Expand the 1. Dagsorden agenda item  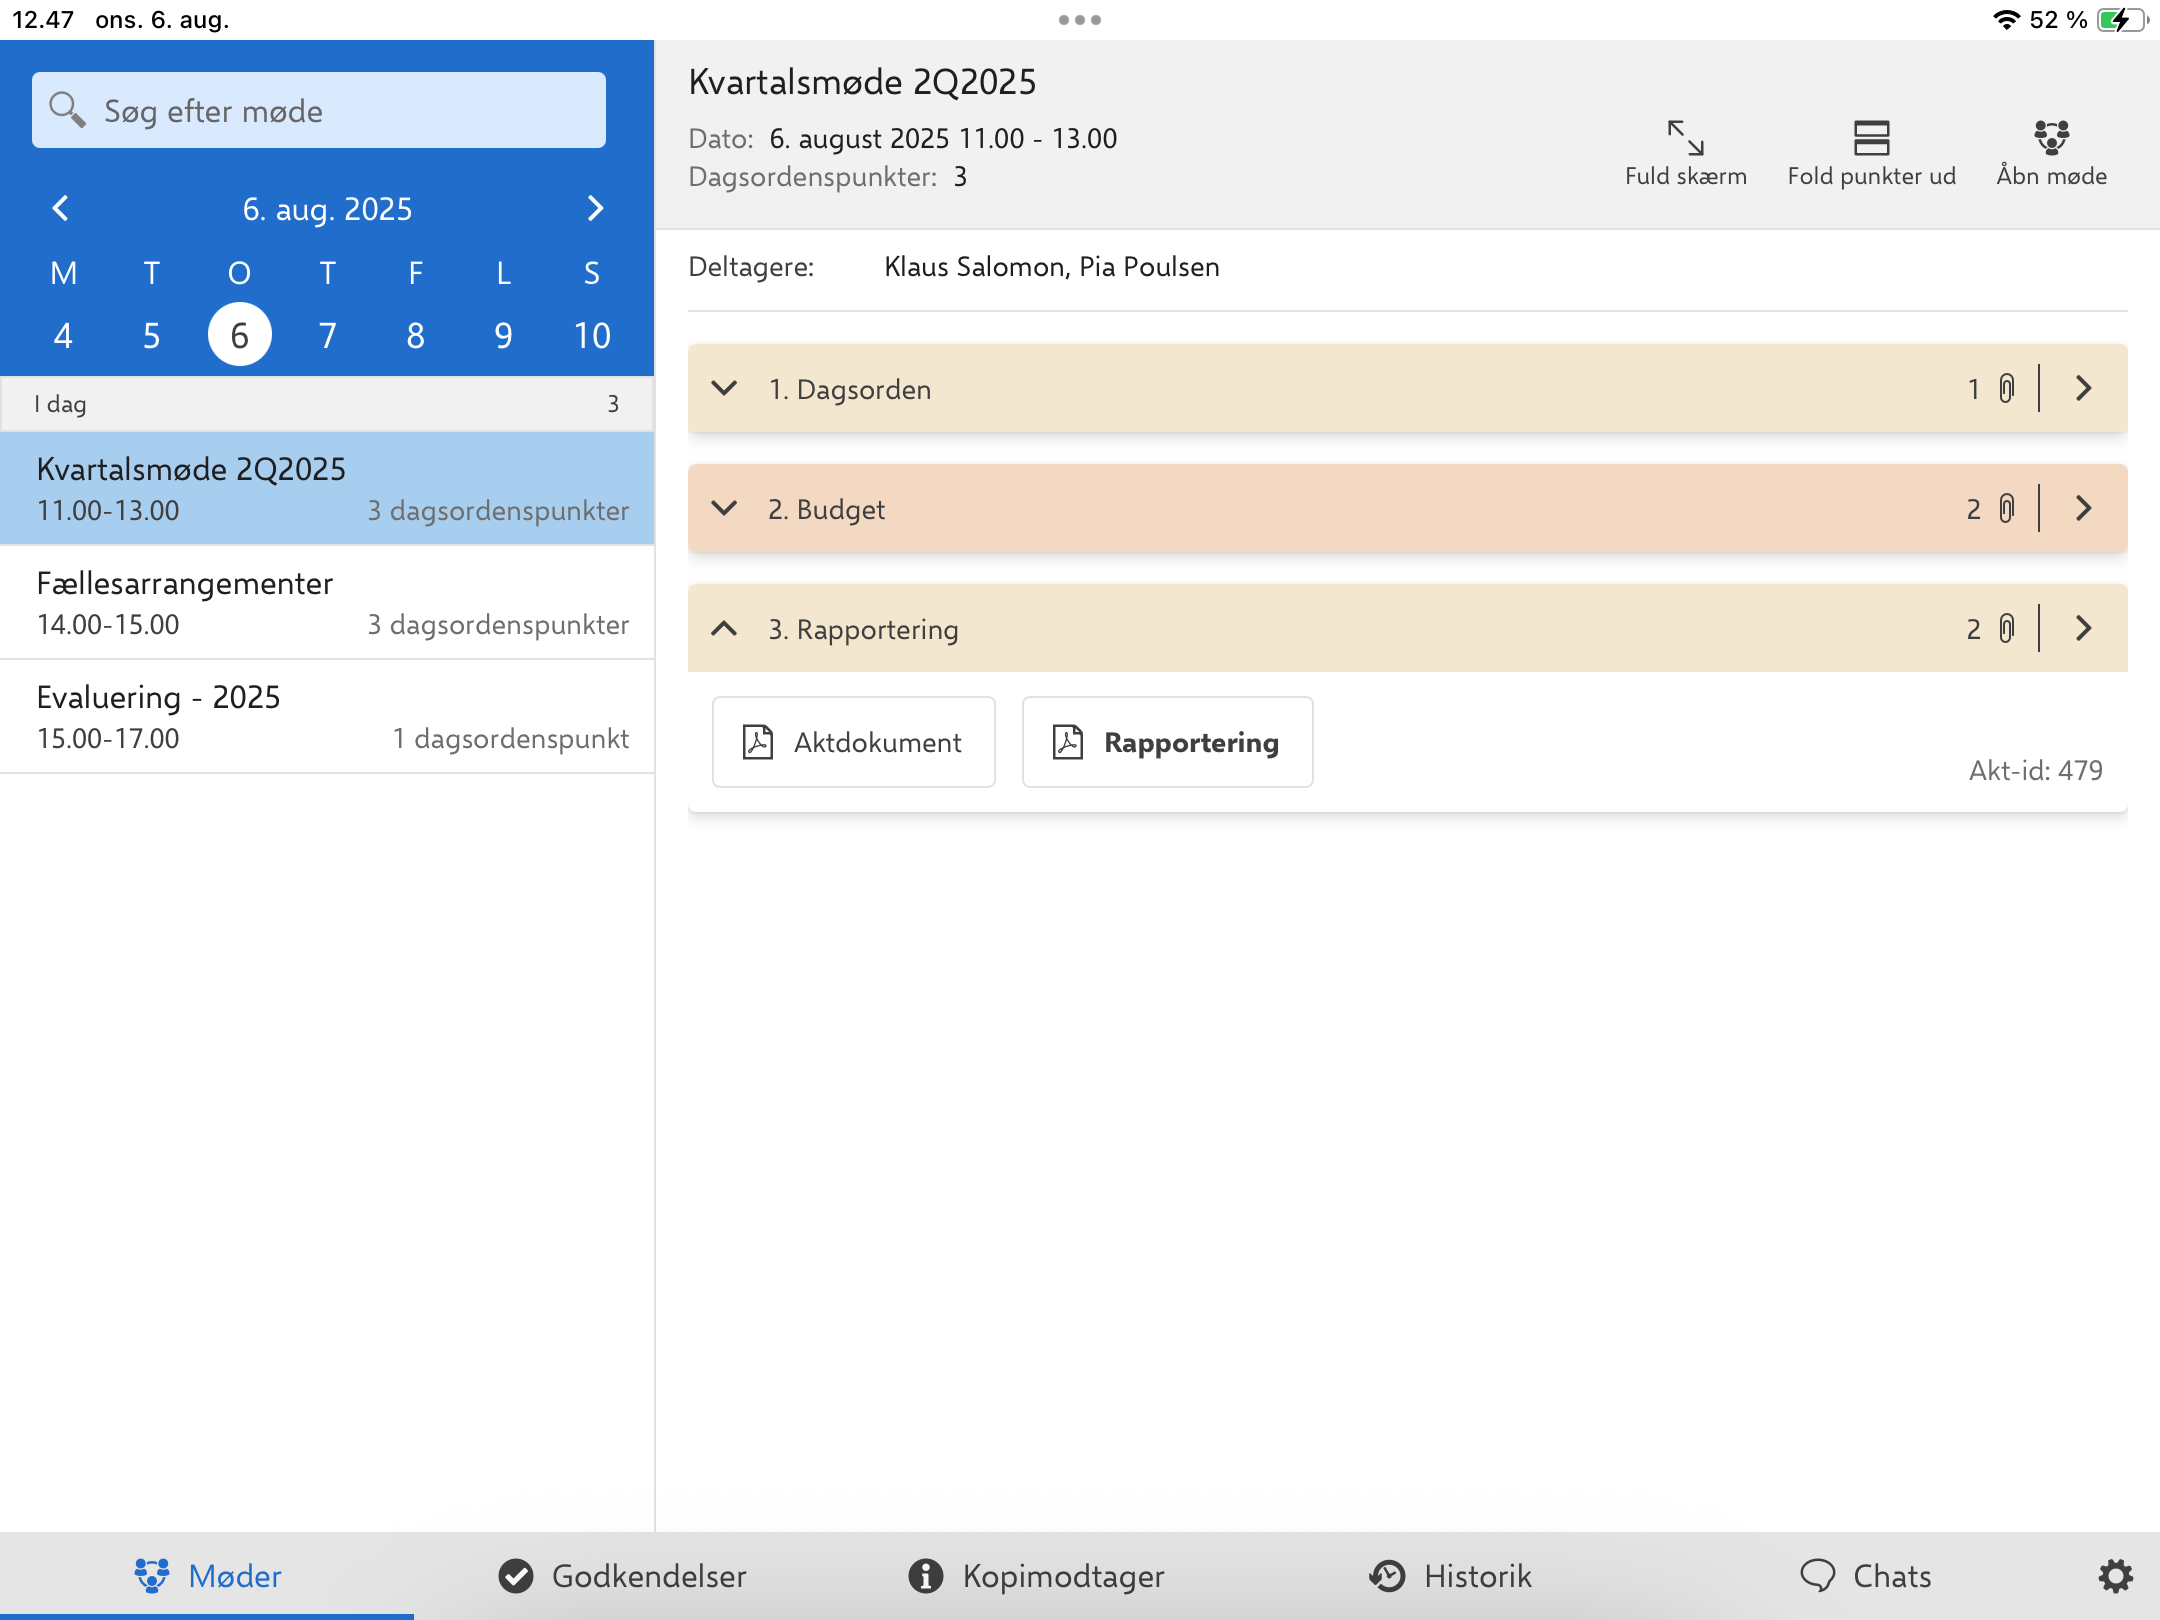click(724, 389)
